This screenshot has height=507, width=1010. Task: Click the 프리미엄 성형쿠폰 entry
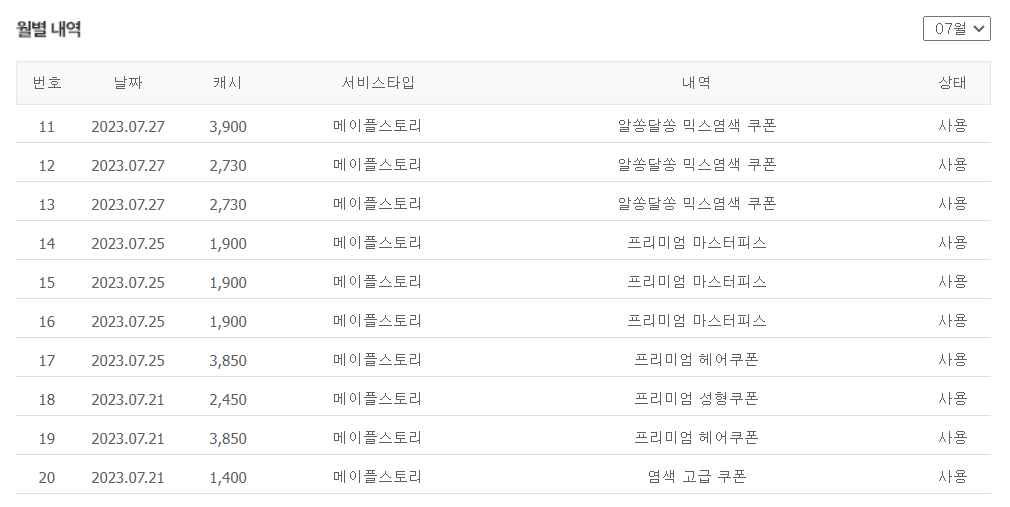coord(697,399)
